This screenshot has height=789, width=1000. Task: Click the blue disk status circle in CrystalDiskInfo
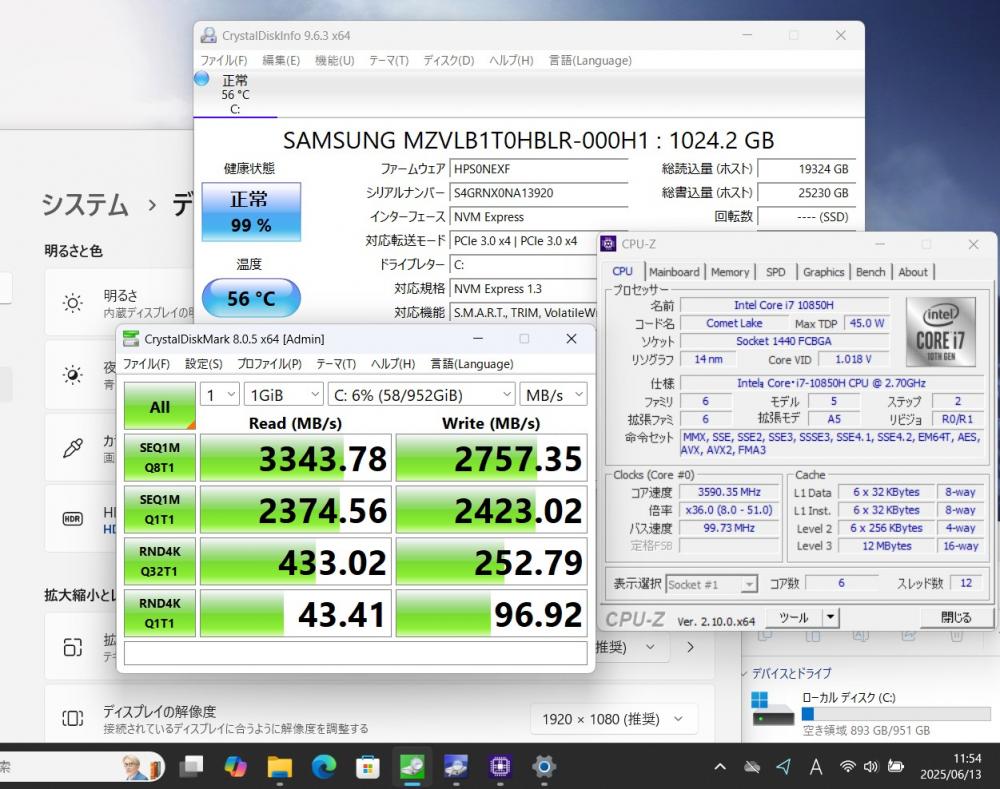pos(202,78)
